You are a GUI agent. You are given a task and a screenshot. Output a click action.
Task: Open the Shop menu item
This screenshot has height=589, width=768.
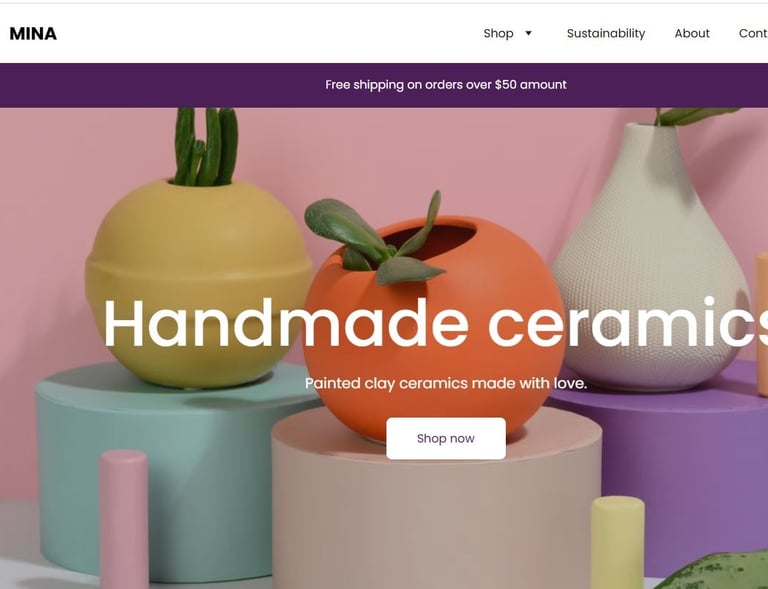tap(498, 33)
